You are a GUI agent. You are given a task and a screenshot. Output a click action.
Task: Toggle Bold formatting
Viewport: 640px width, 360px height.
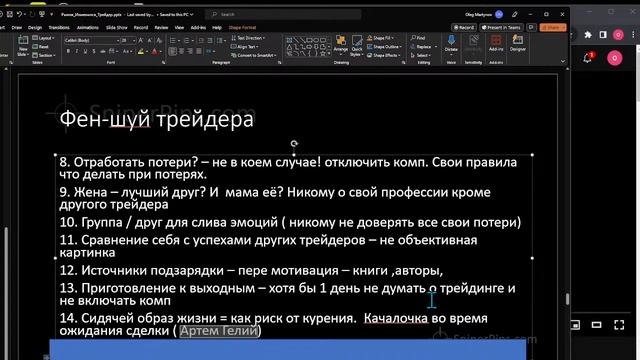click(x=68, y=51)
